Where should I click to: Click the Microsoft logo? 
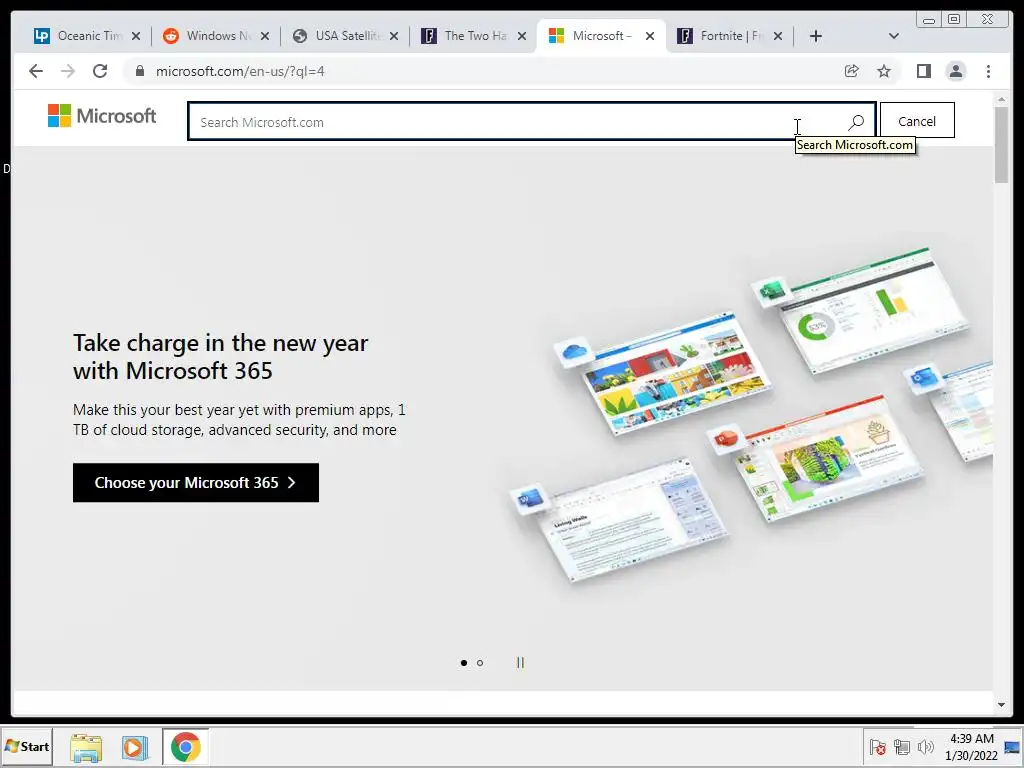click(x=102, y=116)
